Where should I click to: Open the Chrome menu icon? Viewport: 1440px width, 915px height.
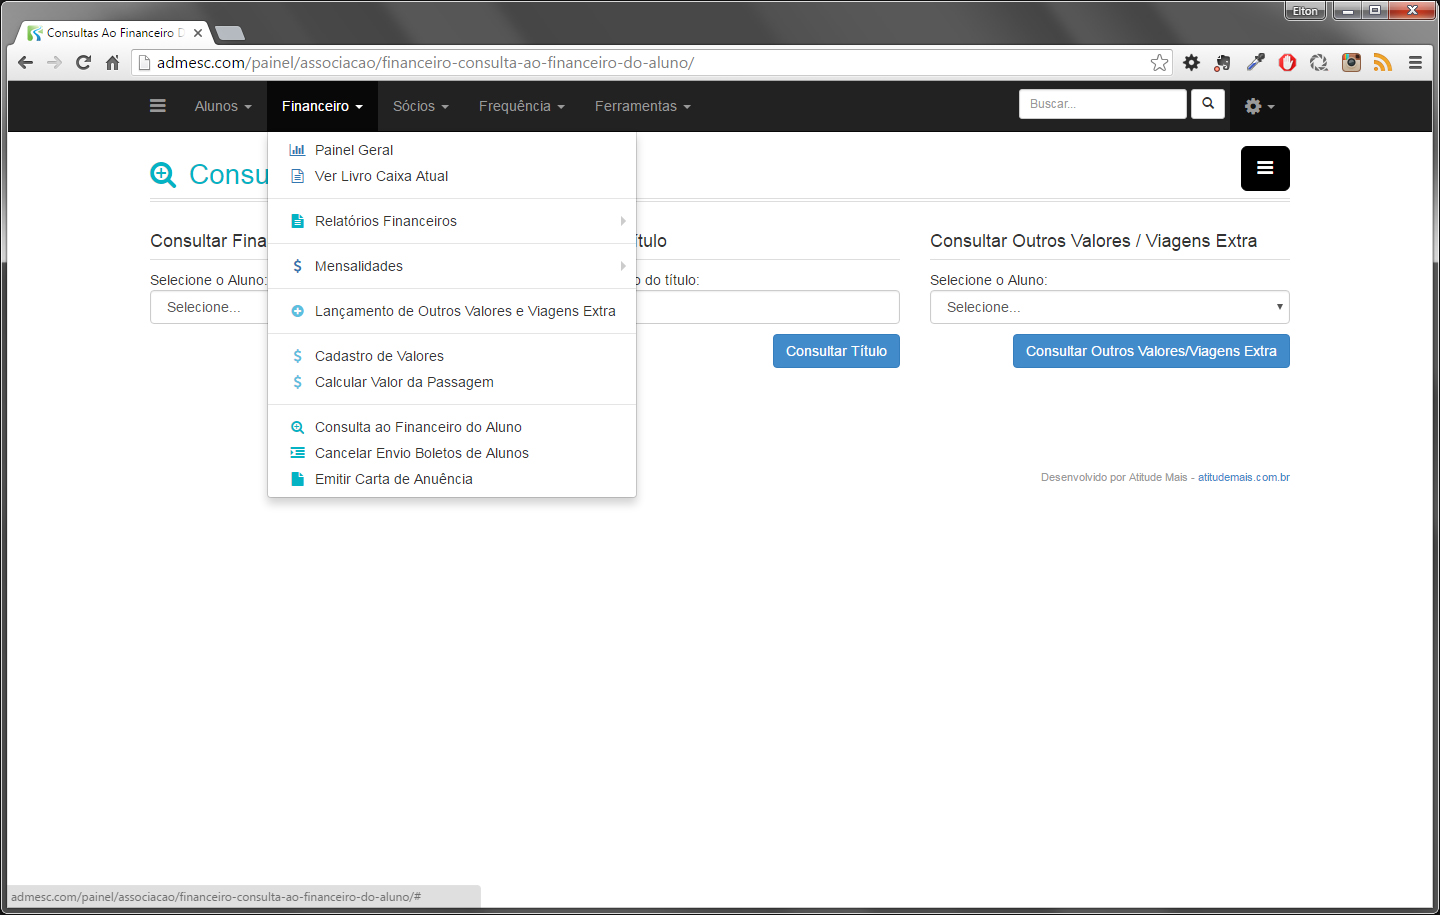(1415, 63)
